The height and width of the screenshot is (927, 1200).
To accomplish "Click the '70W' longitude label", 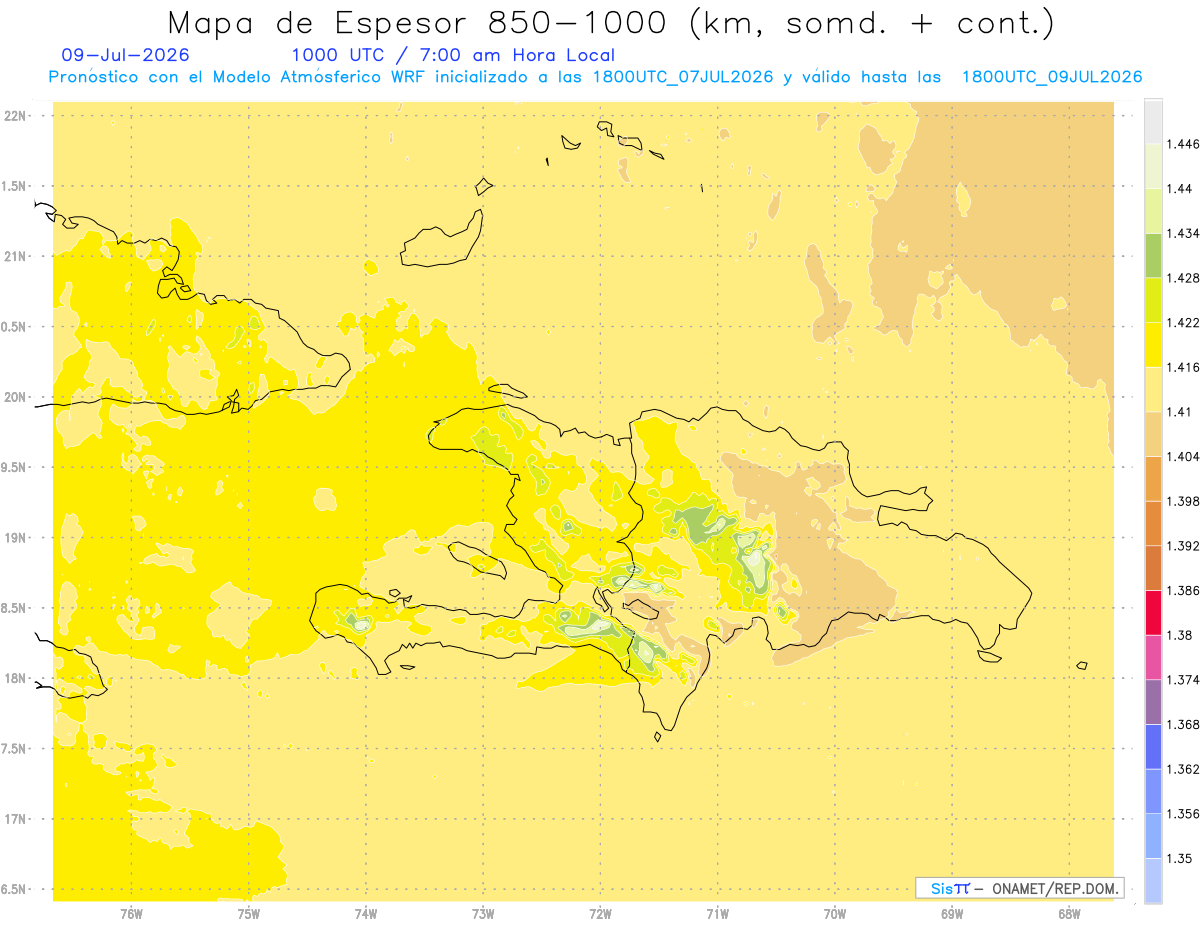I will tap(835, 914).
